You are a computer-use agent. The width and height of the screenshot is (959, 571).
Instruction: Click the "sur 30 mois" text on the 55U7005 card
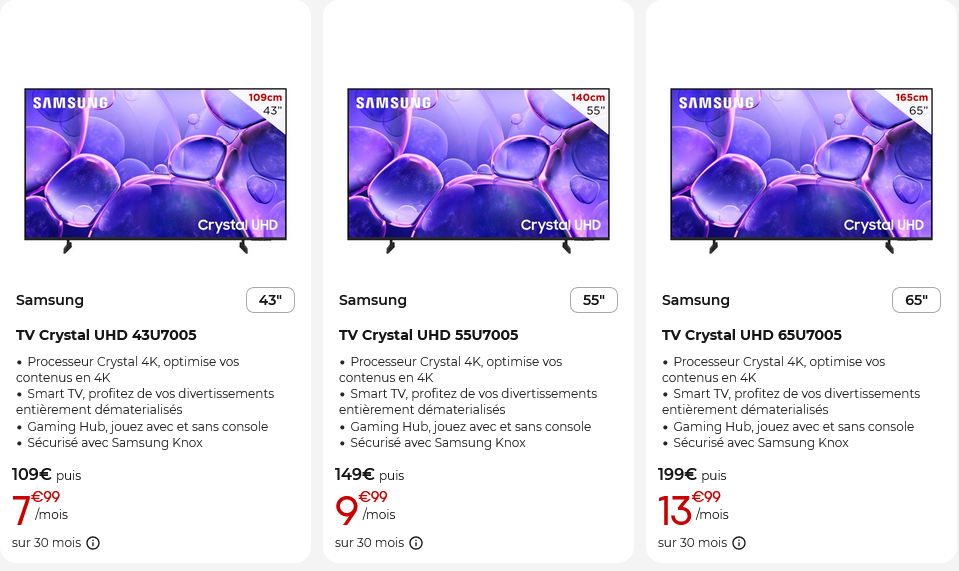[369, 543]
